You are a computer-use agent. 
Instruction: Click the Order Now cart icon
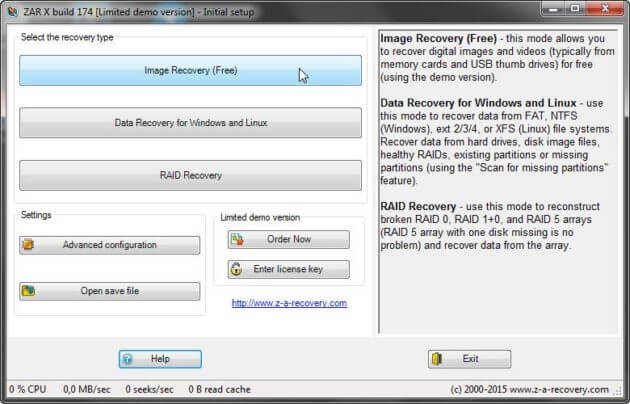237,239
